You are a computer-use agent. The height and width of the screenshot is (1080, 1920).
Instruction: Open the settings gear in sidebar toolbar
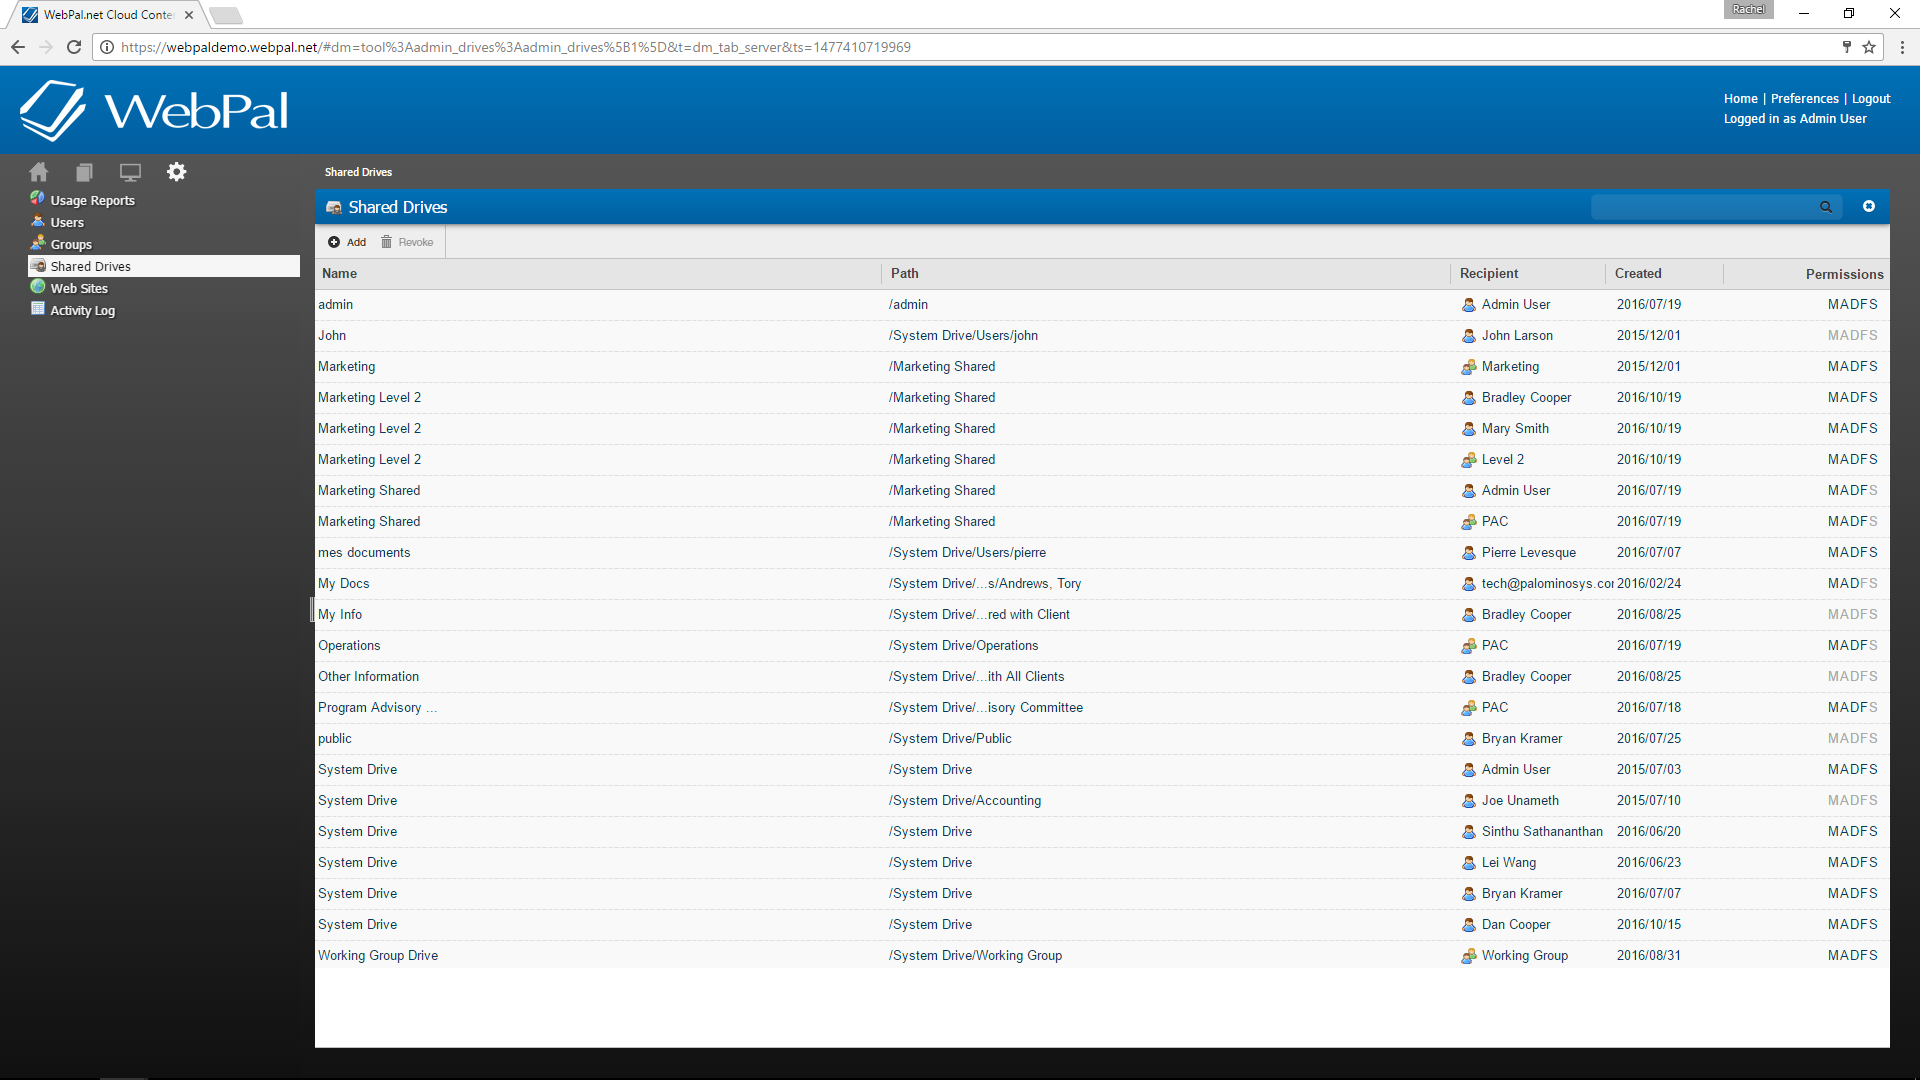177,172
